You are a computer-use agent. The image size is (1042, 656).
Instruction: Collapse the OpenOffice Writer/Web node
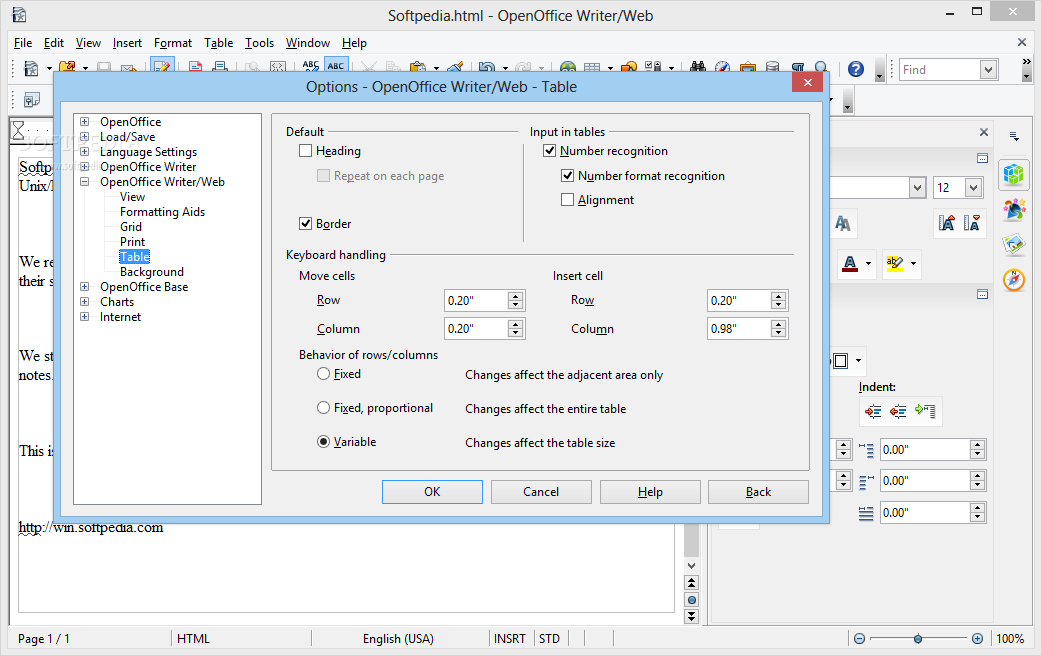tap(84, 181)
